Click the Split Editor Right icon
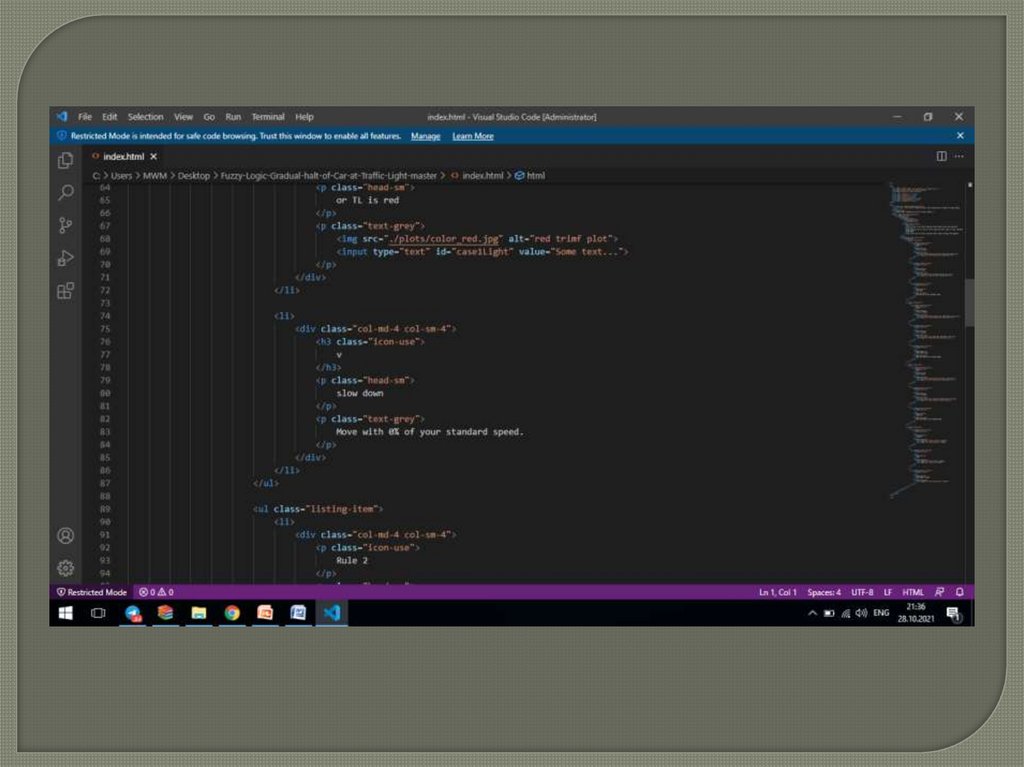The image size is (1024, 767). [941, 157]
